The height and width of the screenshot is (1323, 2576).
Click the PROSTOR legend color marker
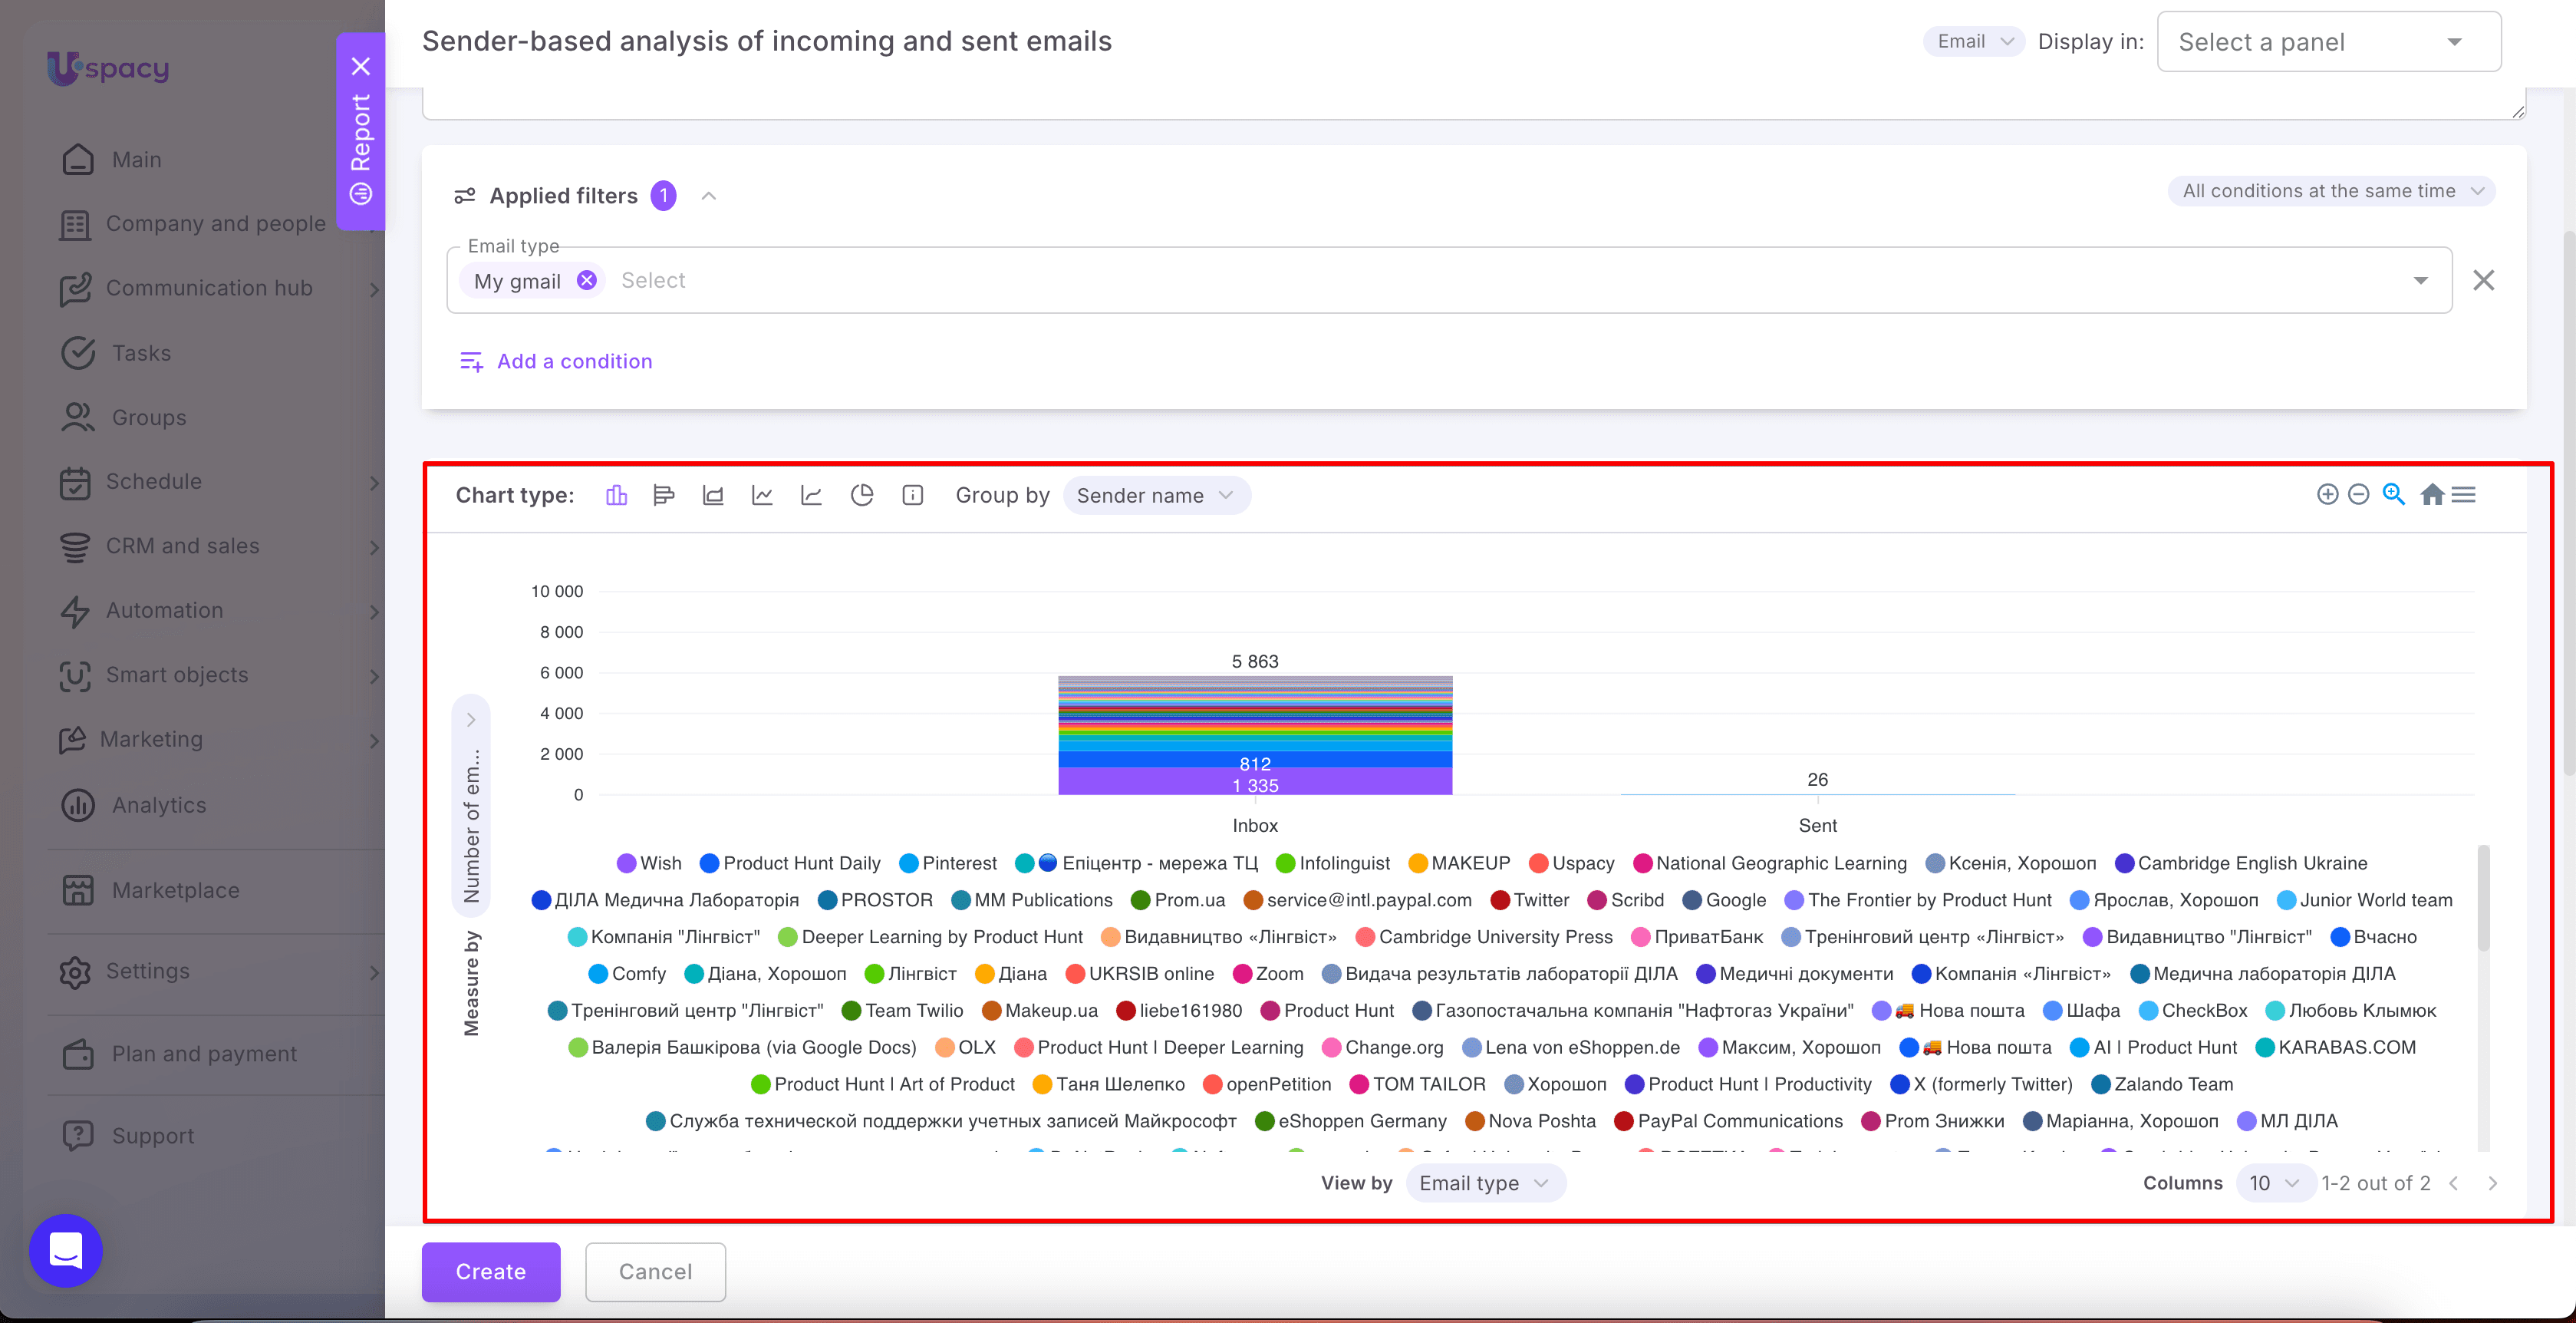tap(827, 900)
